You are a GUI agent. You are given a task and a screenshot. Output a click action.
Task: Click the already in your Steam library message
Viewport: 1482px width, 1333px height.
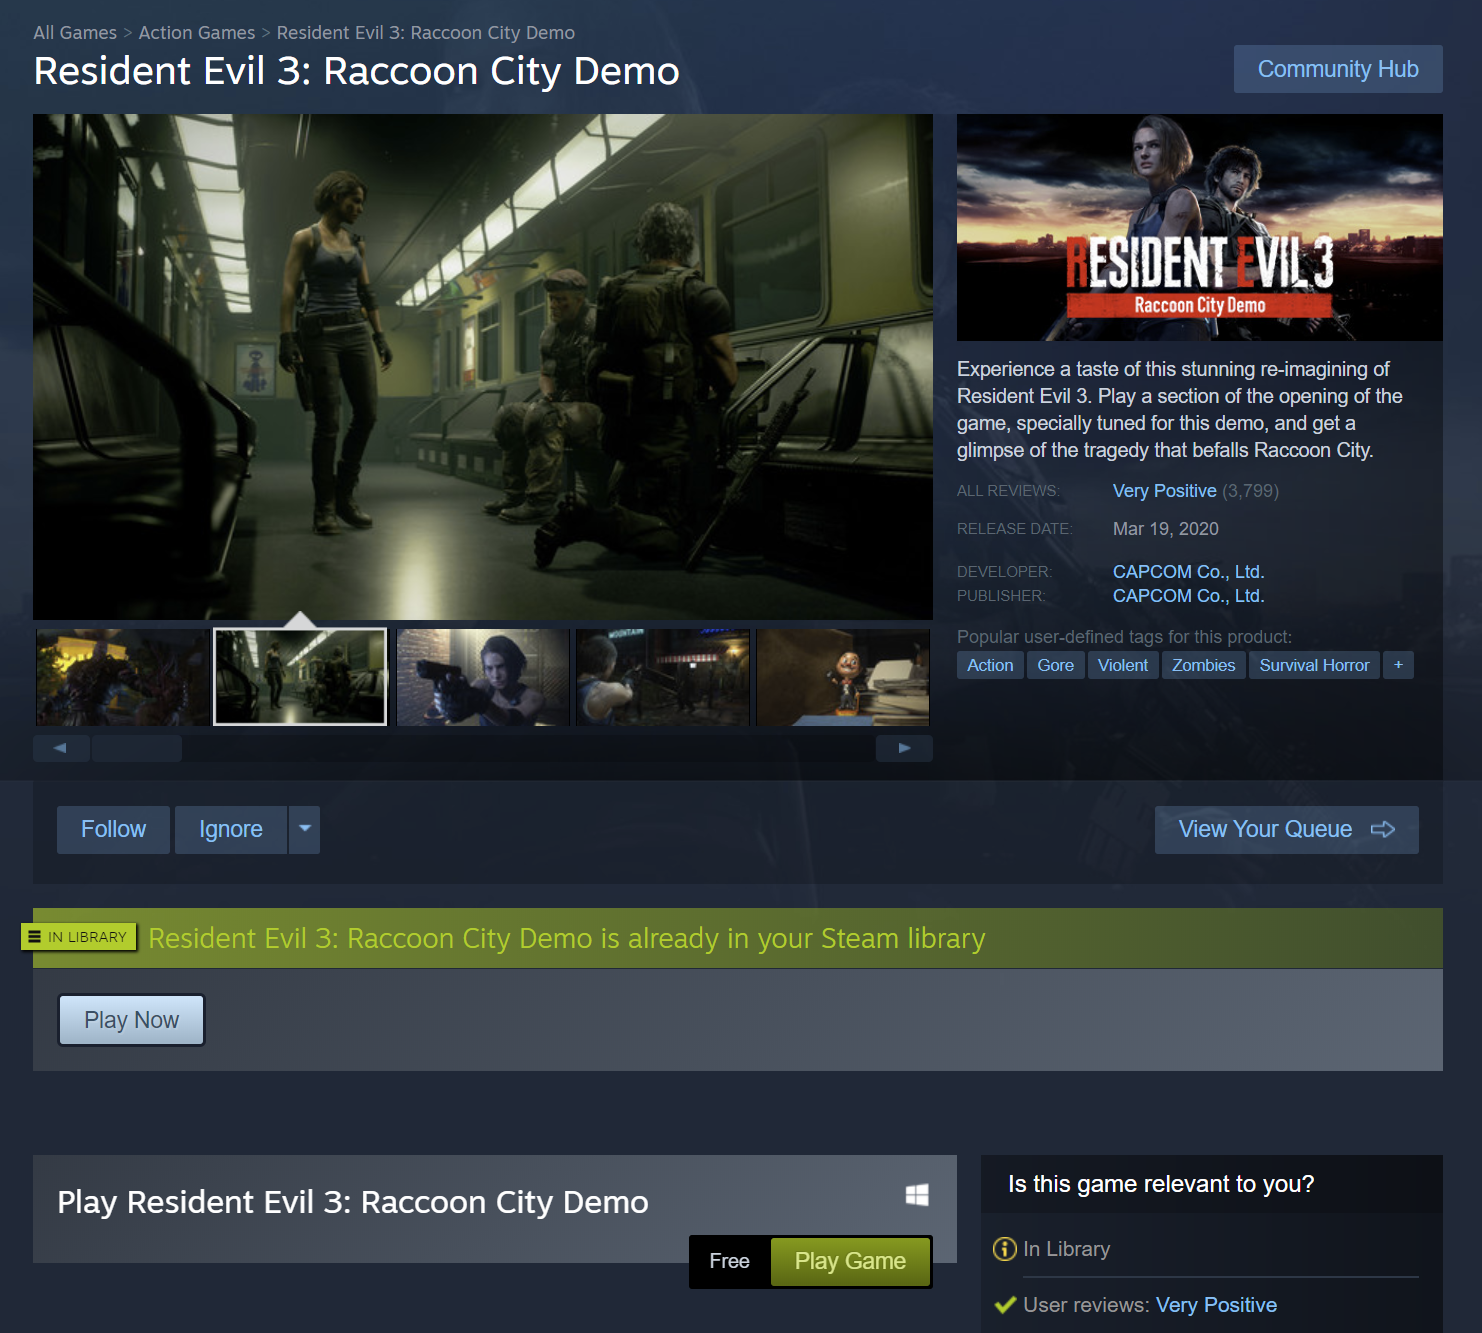tap(567, 938)
